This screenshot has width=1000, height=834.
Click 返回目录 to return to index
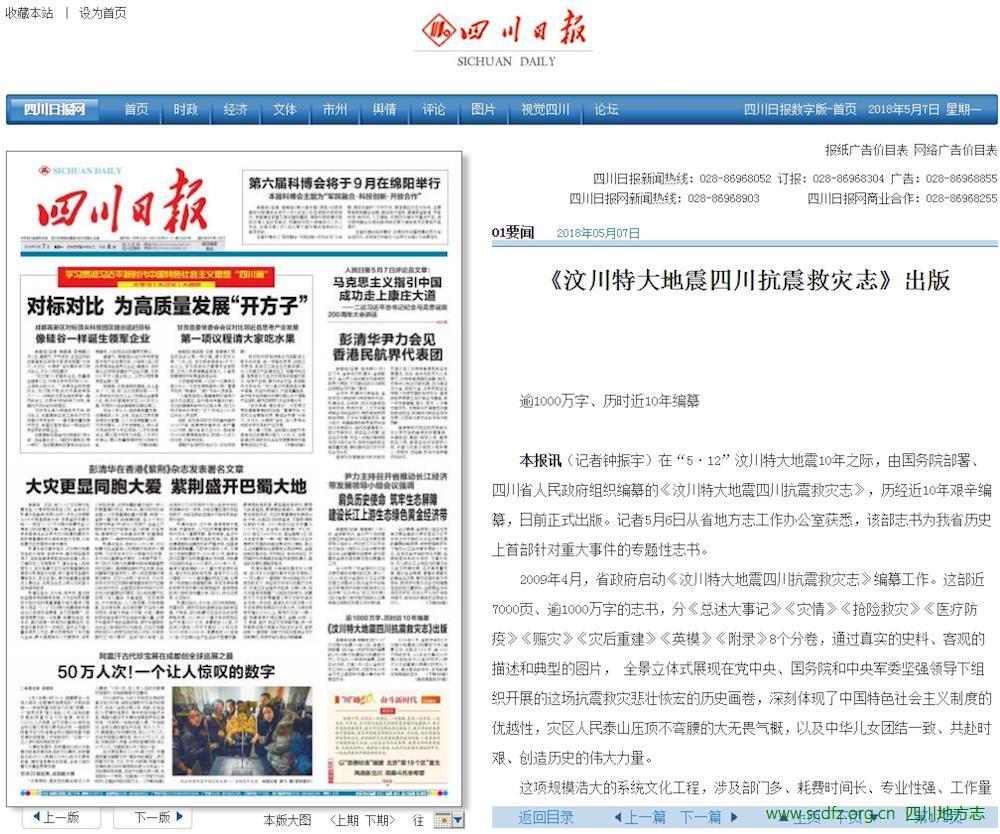pos(546,818)
